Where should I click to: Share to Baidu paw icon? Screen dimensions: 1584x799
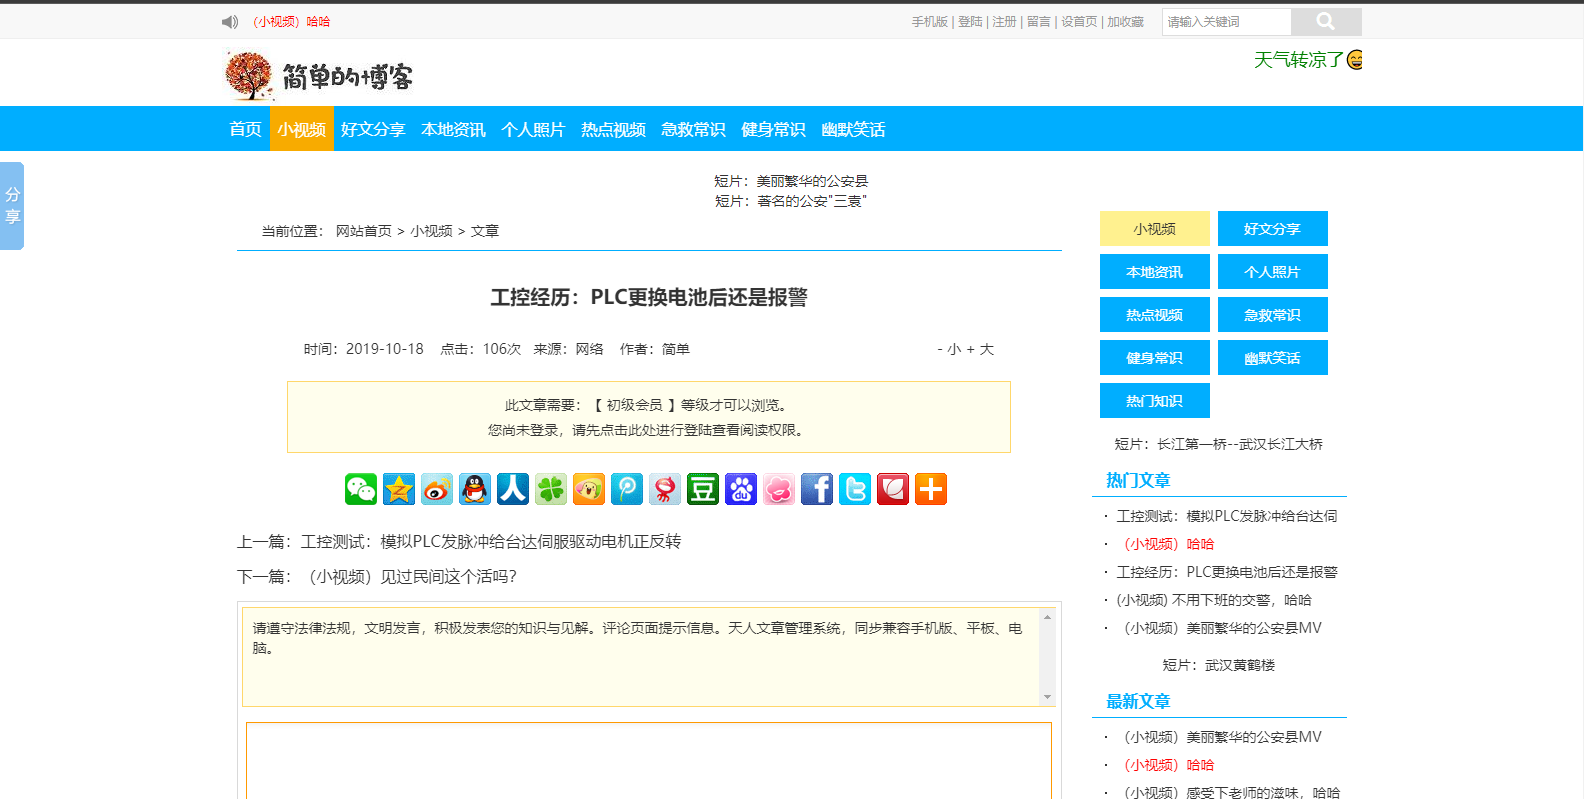741,489
